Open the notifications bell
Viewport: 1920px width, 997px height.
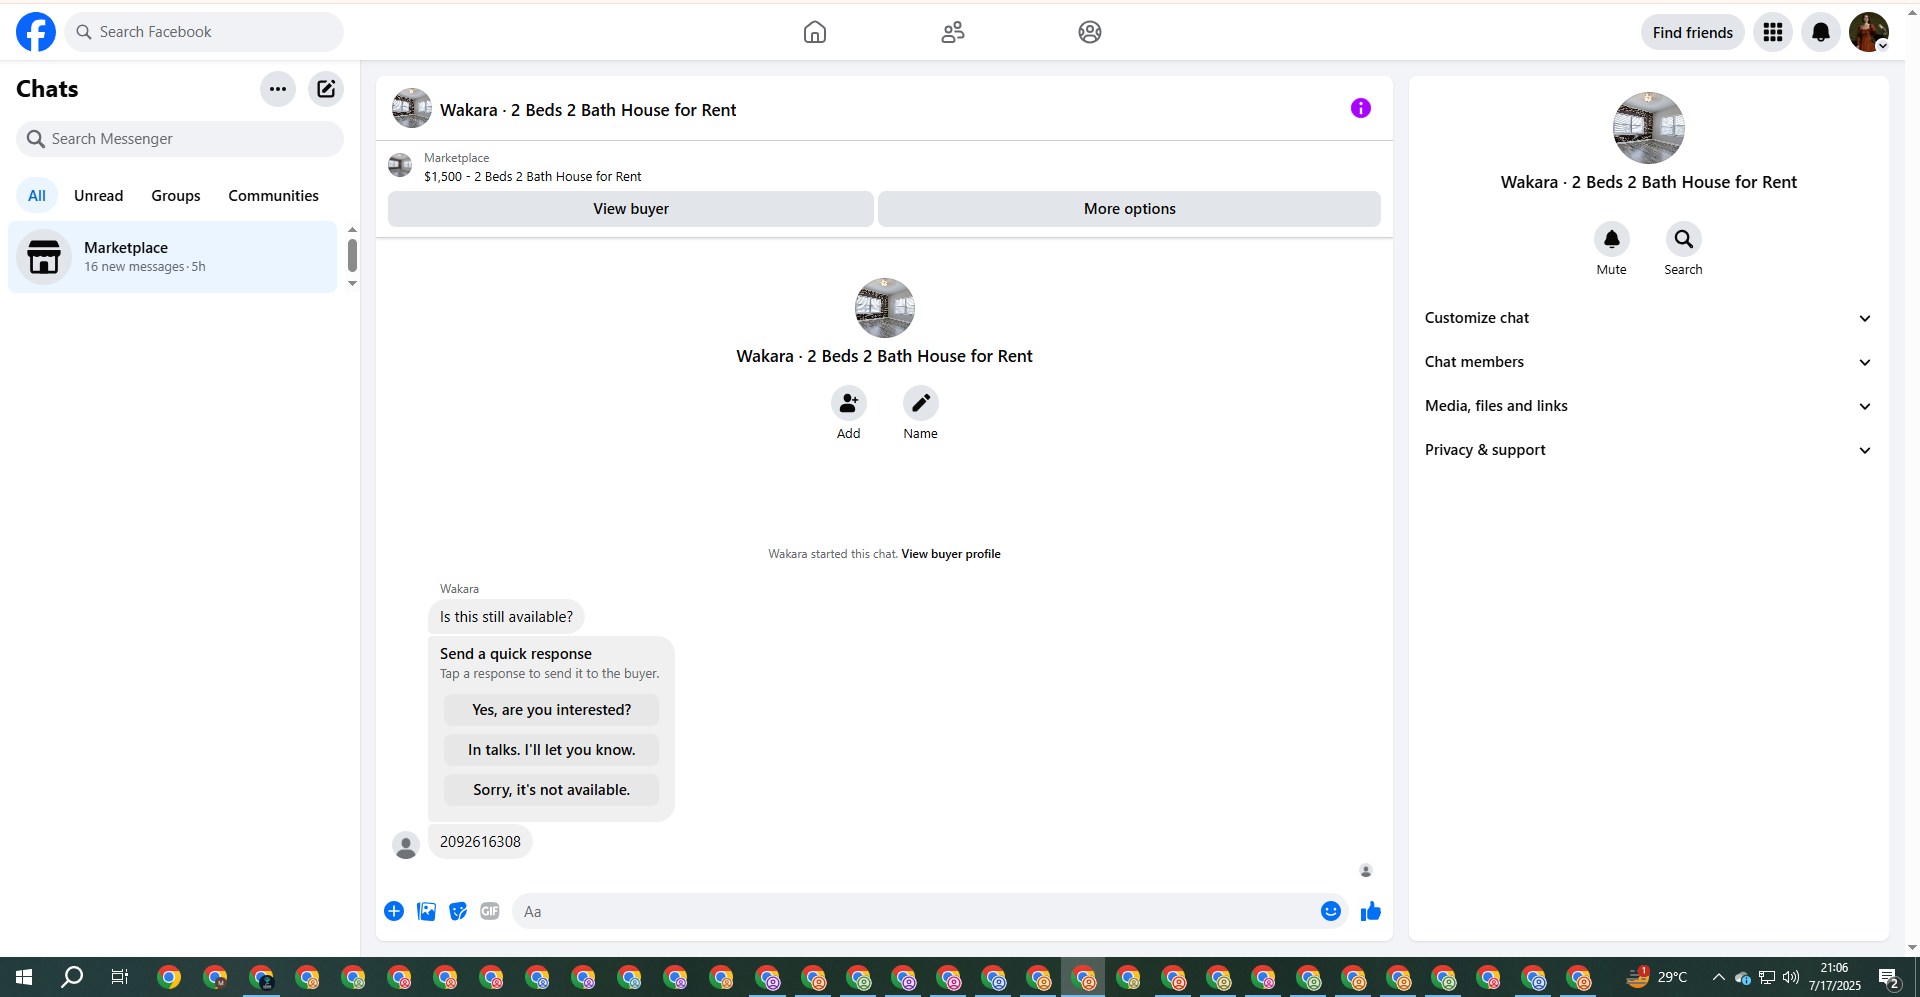point(1821,32)
